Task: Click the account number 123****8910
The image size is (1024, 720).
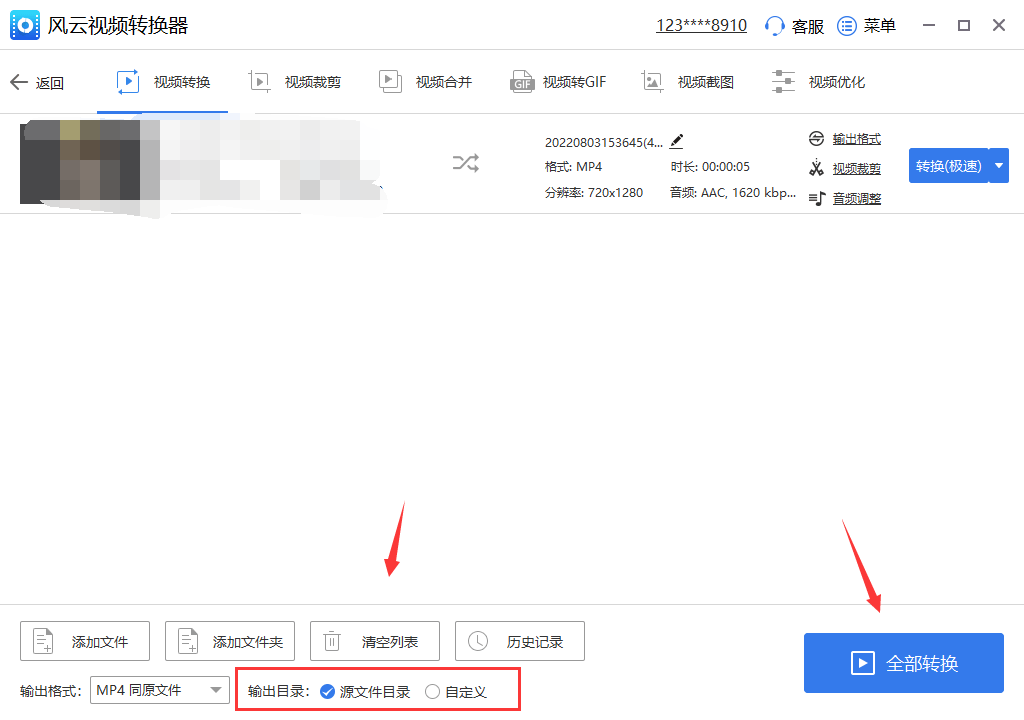Action: [x=701, y=25]
